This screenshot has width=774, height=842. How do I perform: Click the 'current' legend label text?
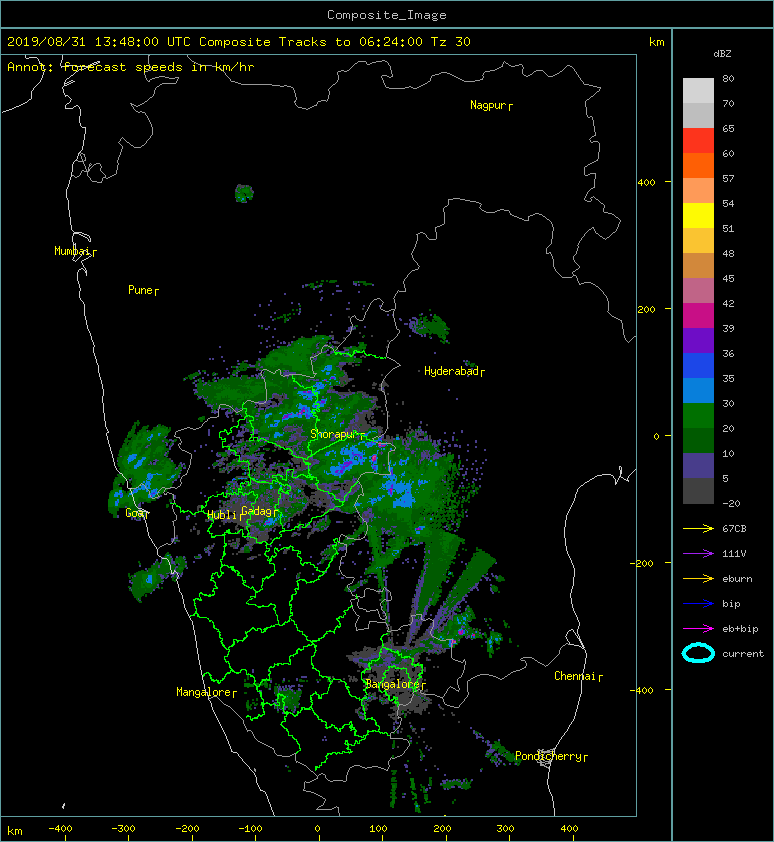pos(743,654)
